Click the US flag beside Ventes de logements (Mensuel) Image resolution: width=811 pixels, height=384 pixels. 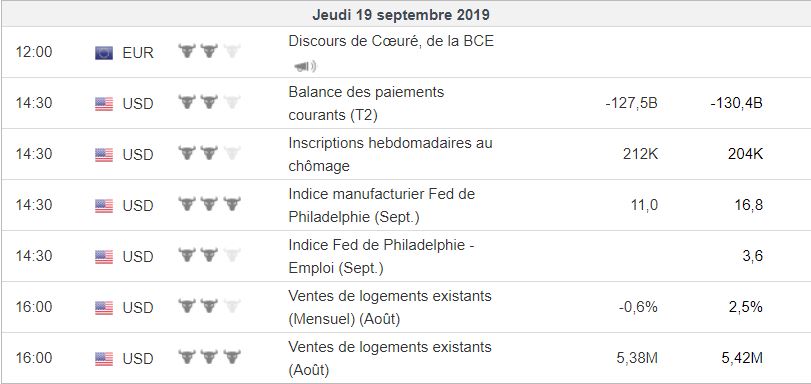(104, 308)
